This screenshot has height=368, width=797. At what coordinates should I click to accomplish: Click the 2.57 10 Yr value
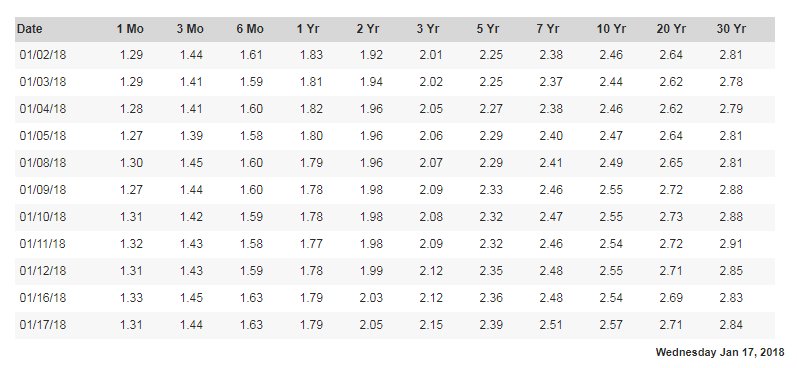(611, 325)
